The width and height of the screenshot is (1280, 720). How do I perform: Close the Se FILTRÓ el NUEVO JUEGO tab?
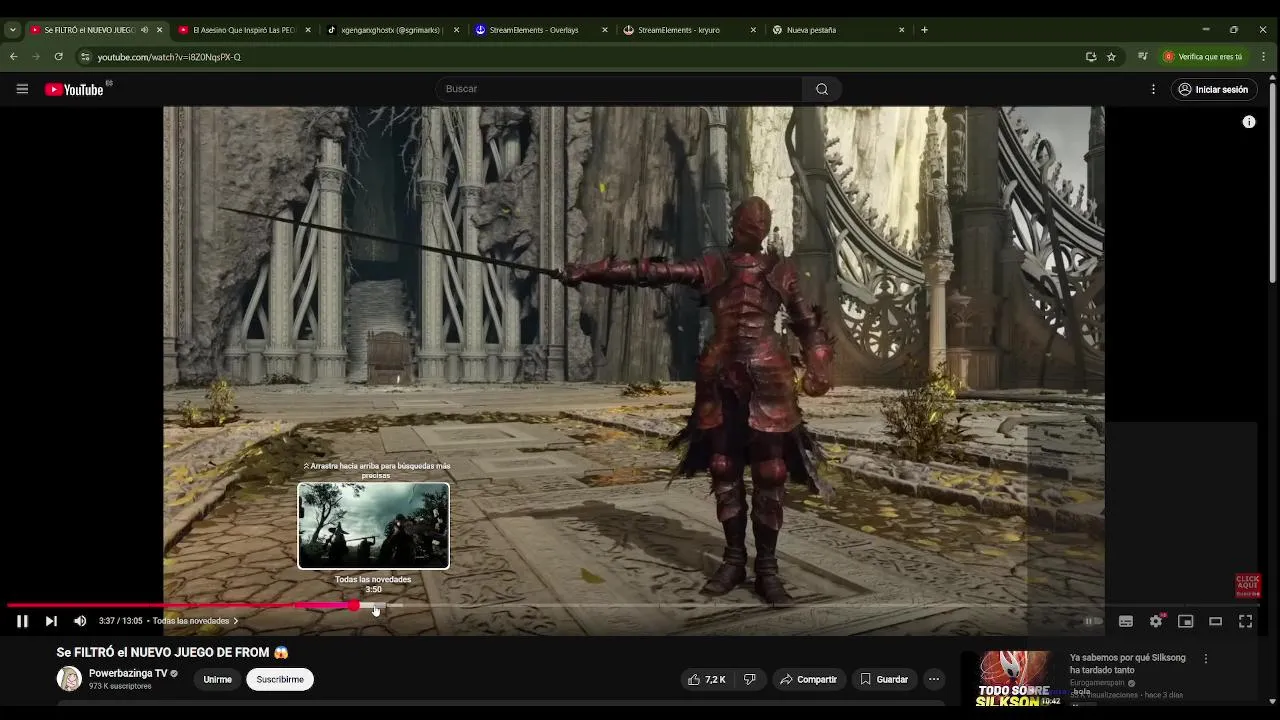pyautogui.click(x=159, y=30)
